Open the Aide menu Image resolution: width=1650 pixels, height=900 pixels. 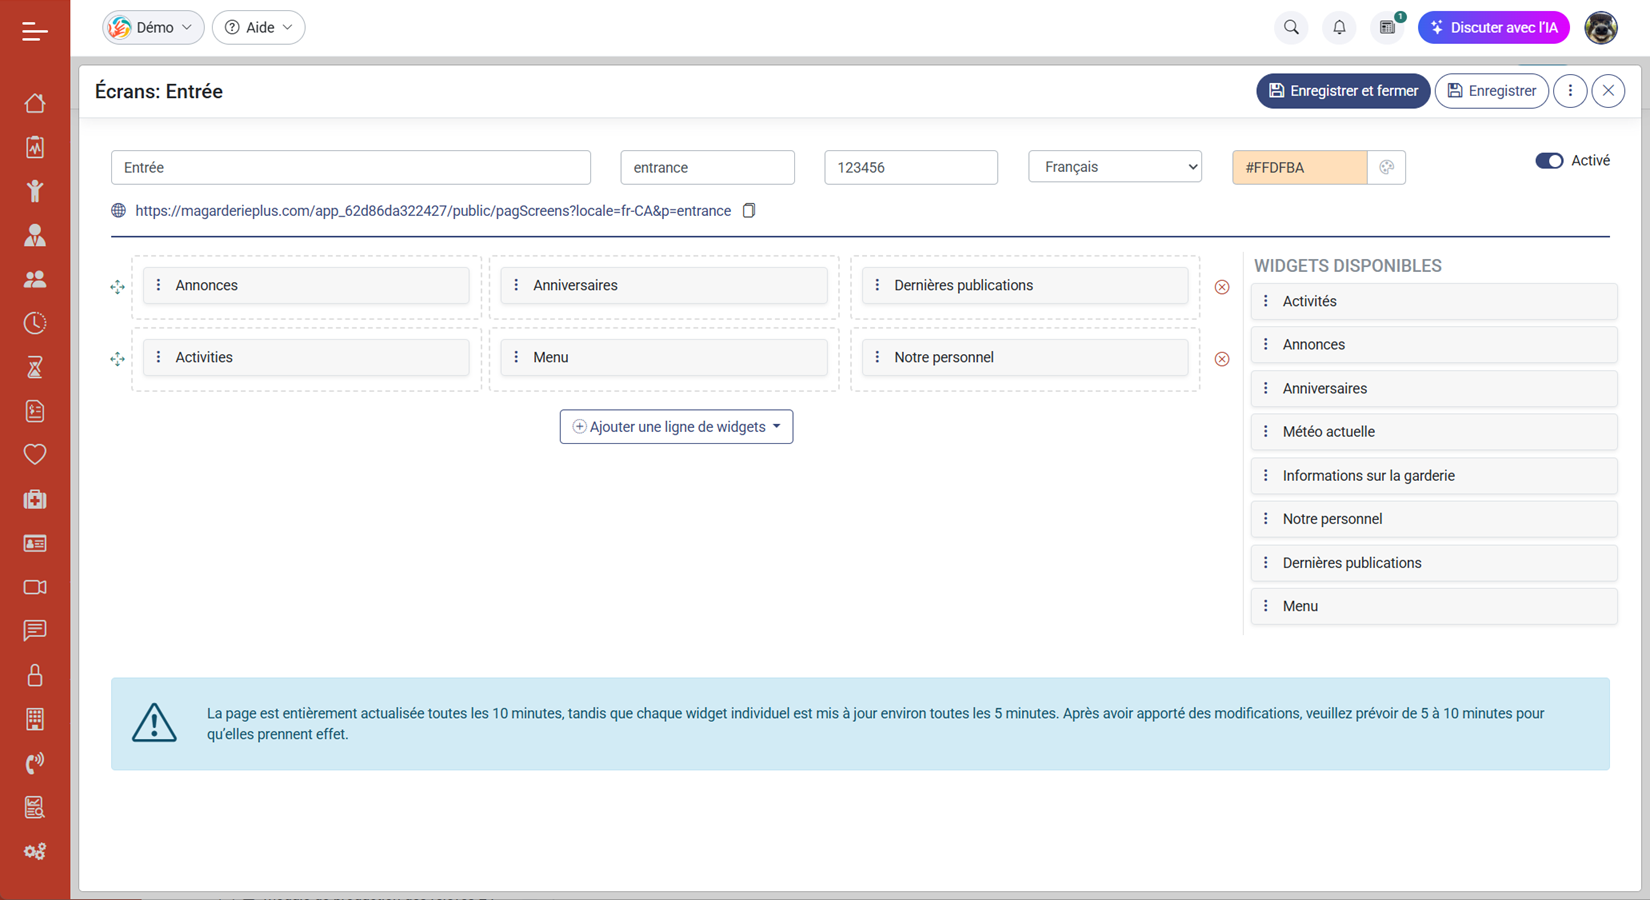259,28
